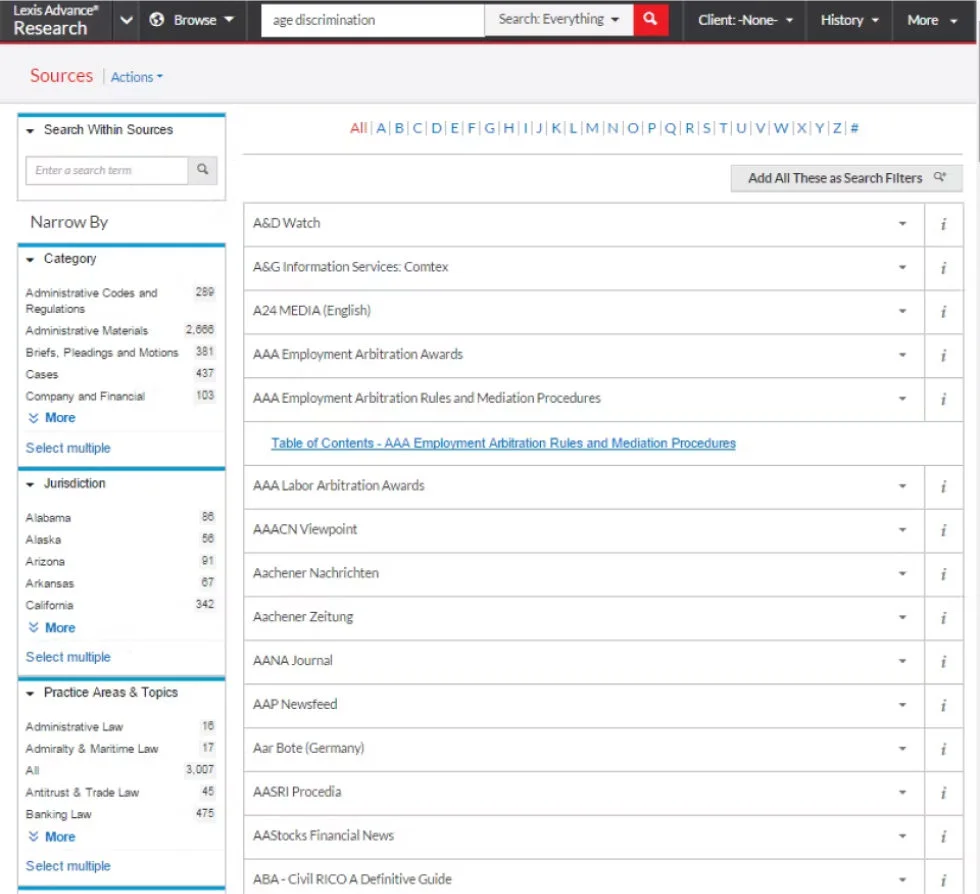
Task: Click the Lexis Advance Research logo
Action: [55, 19]
